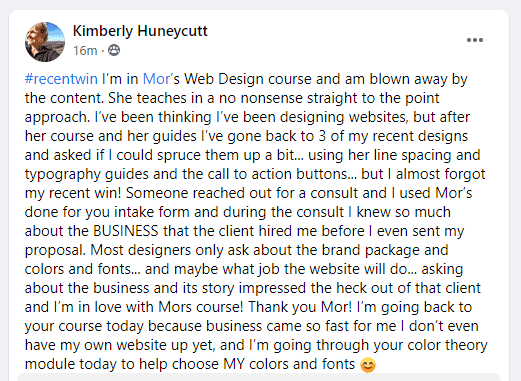Click the words 'my recent win!' in the post
This screenshot has width=521, height=381.
[73, 193]
